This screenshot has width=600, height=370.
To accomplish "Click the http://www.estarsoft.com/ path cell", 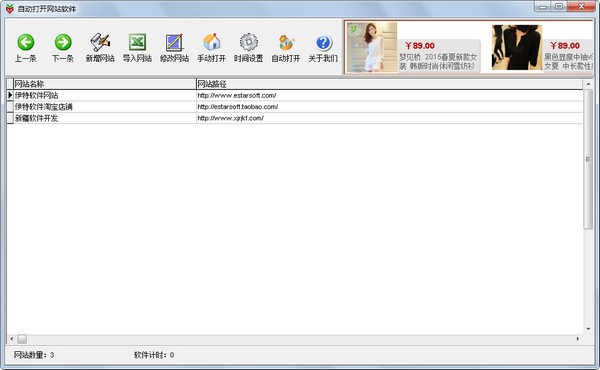I will (390, 95).
